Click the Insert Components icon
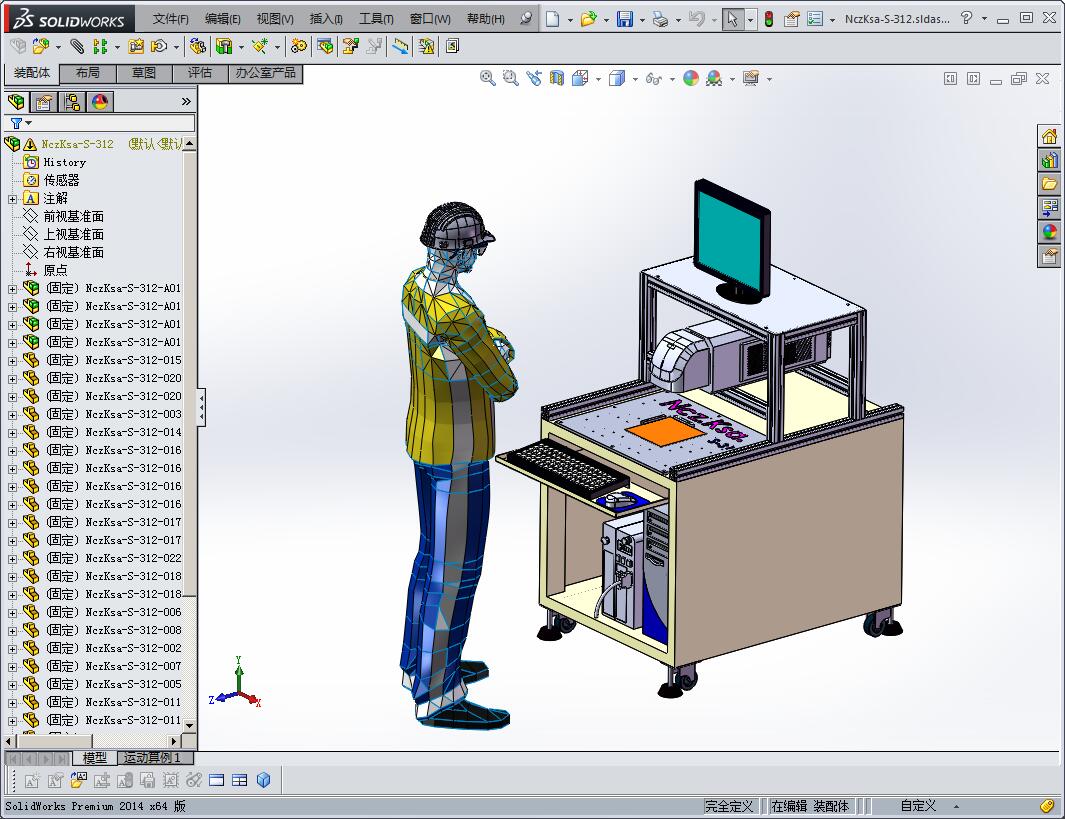The height and width of the screenshot is (819, 1065). (x=41, y=46)
